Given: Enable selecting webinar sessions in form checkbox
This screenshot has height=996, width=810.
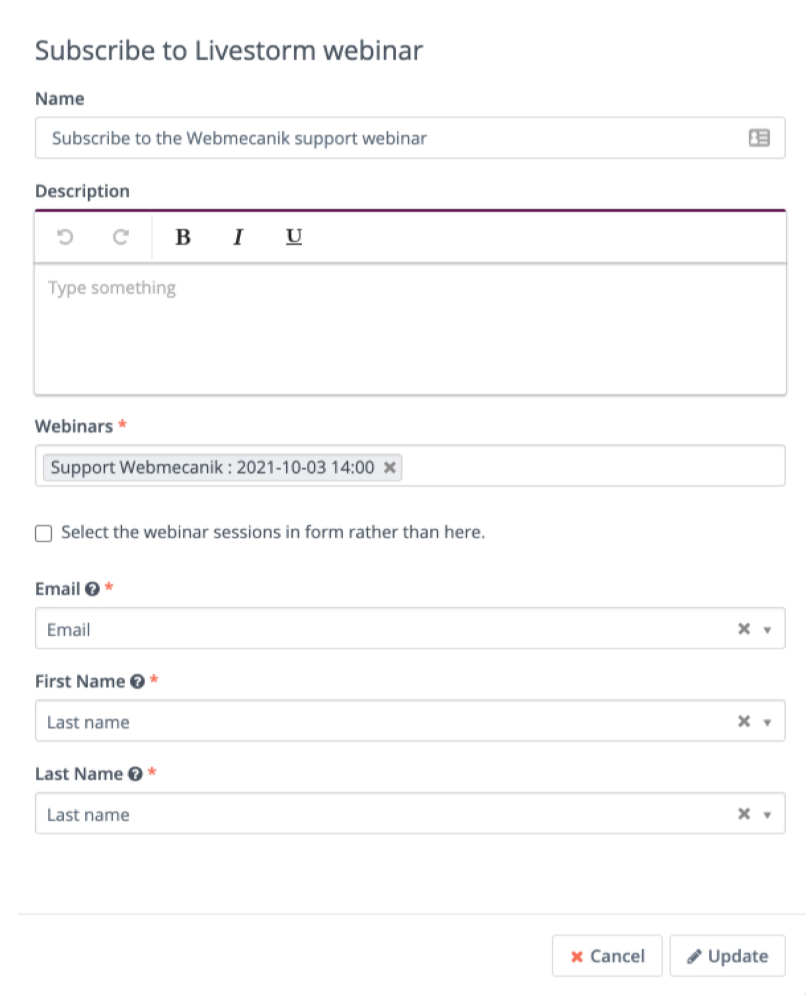Looking at the screenshot, I should pos(44,533).
